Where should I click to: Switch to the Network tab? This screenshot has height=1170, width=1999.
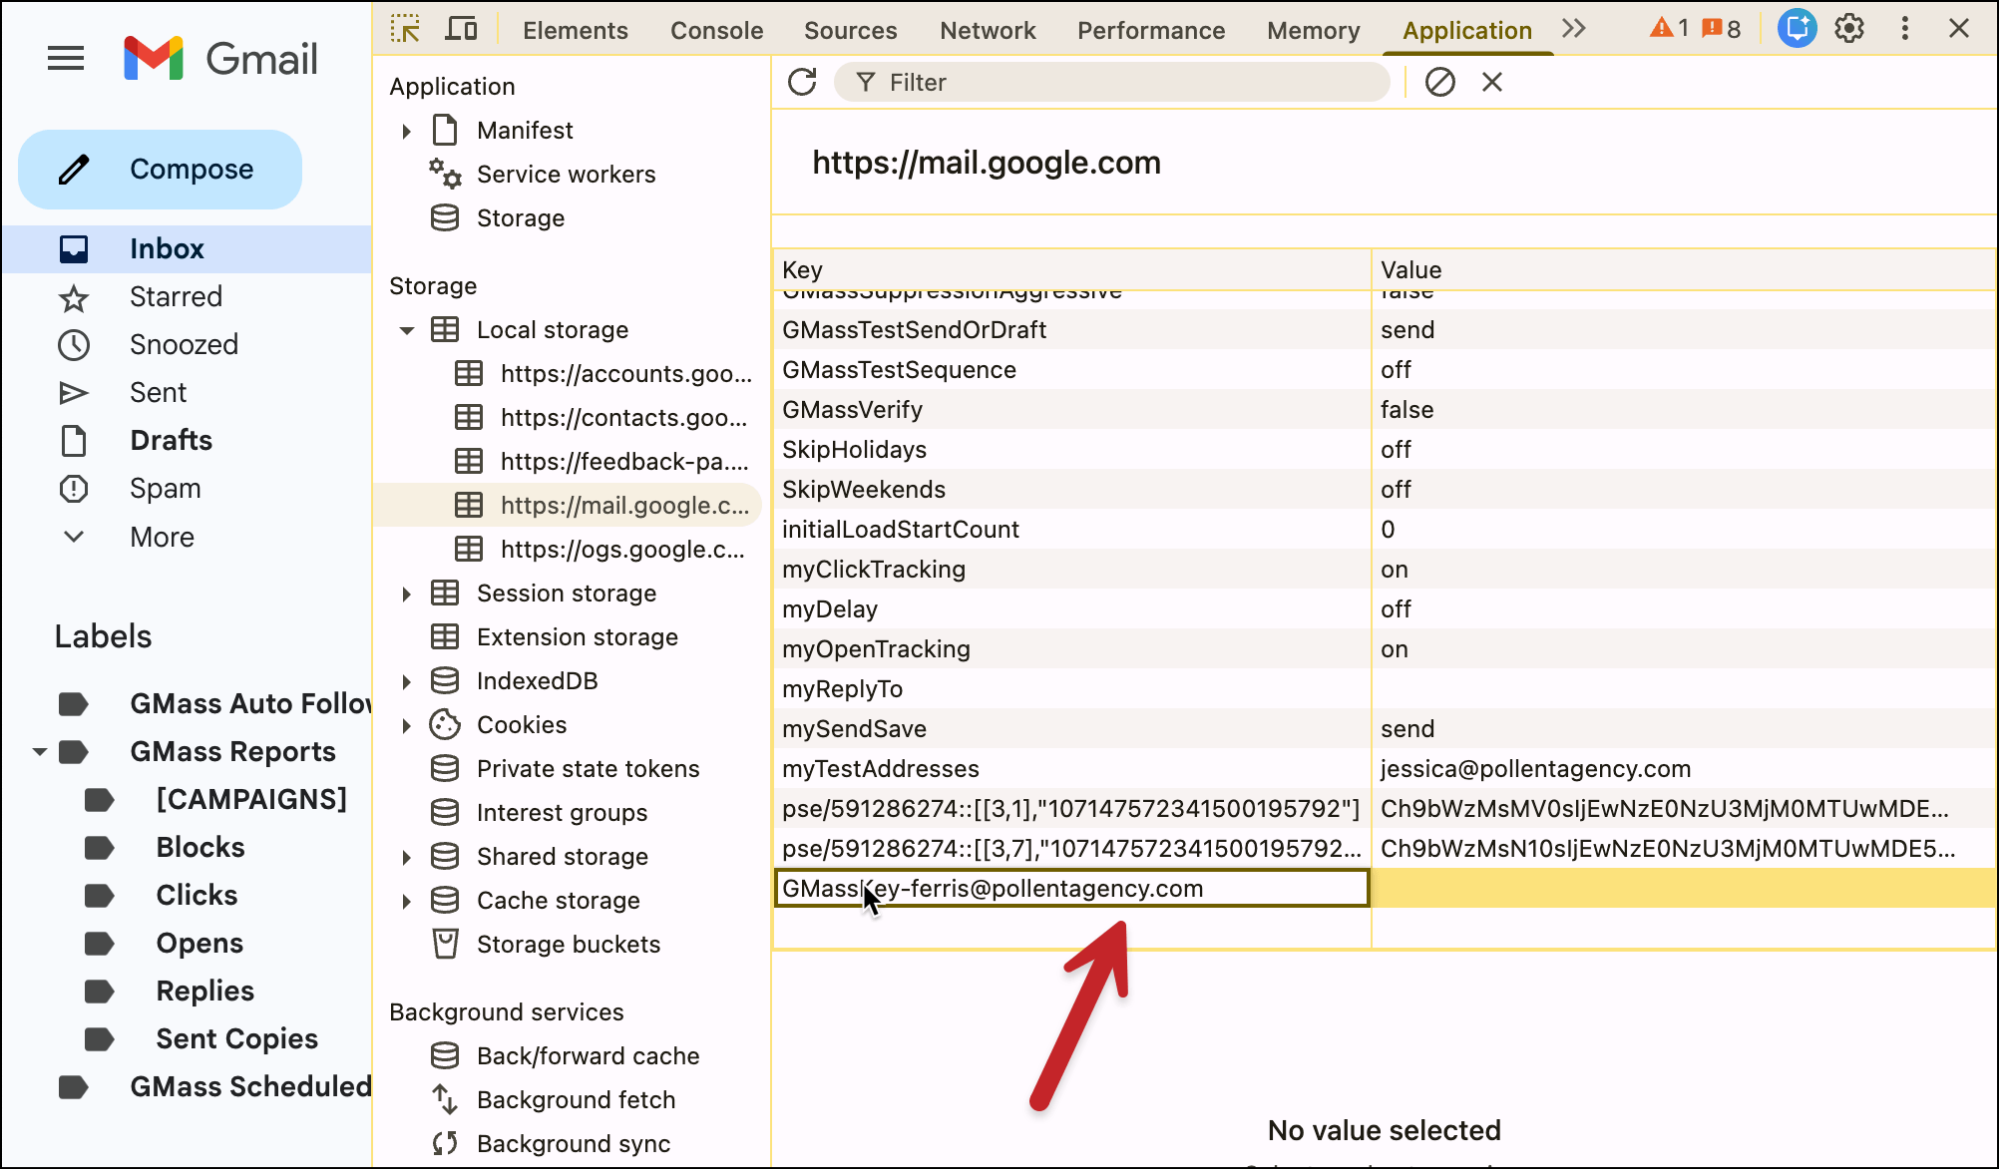point(987,30)
